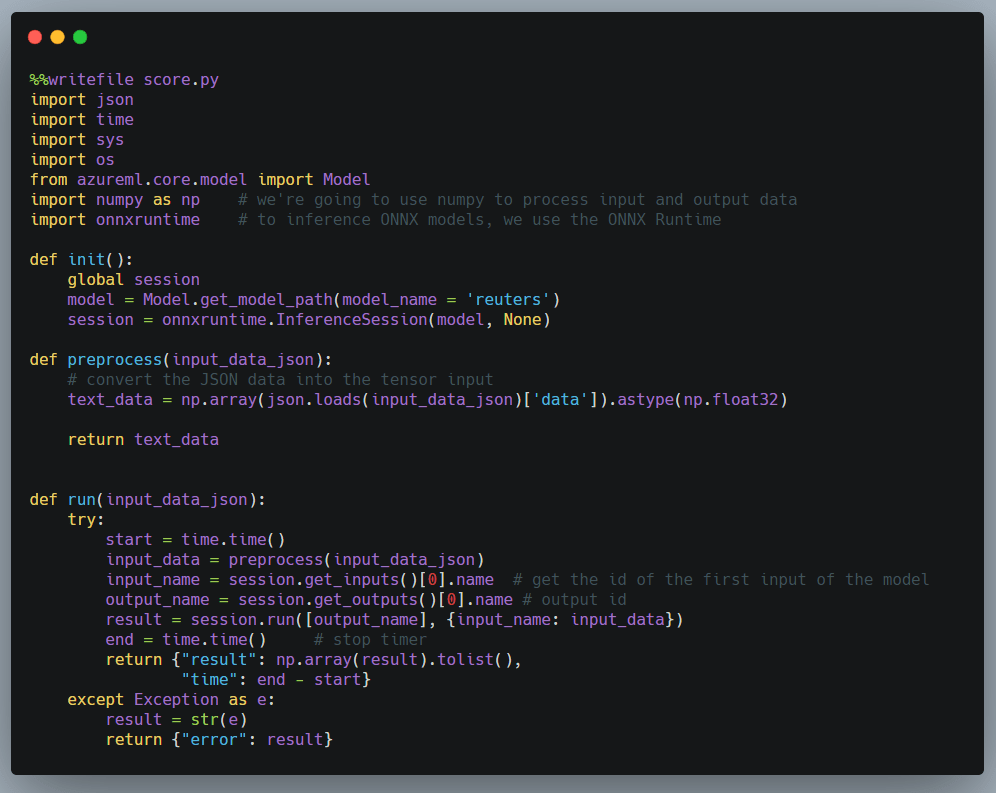Click the 'try:' keyword

[86, 519]
